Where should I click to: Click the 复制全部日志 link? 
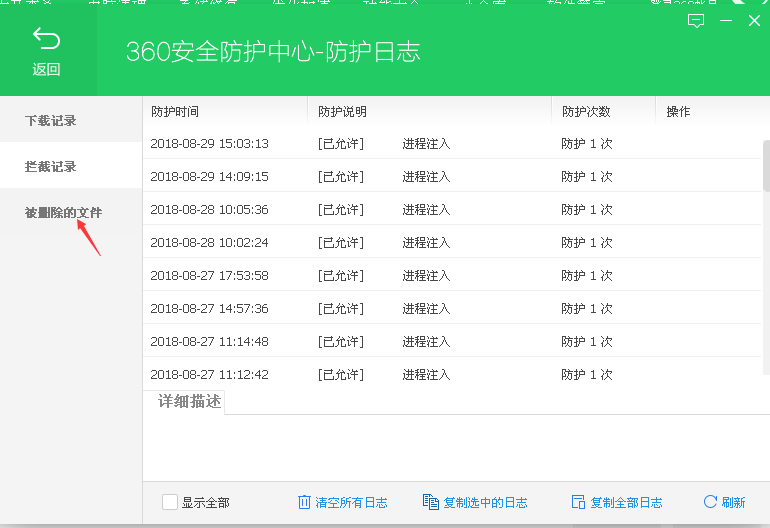(626, 502)
